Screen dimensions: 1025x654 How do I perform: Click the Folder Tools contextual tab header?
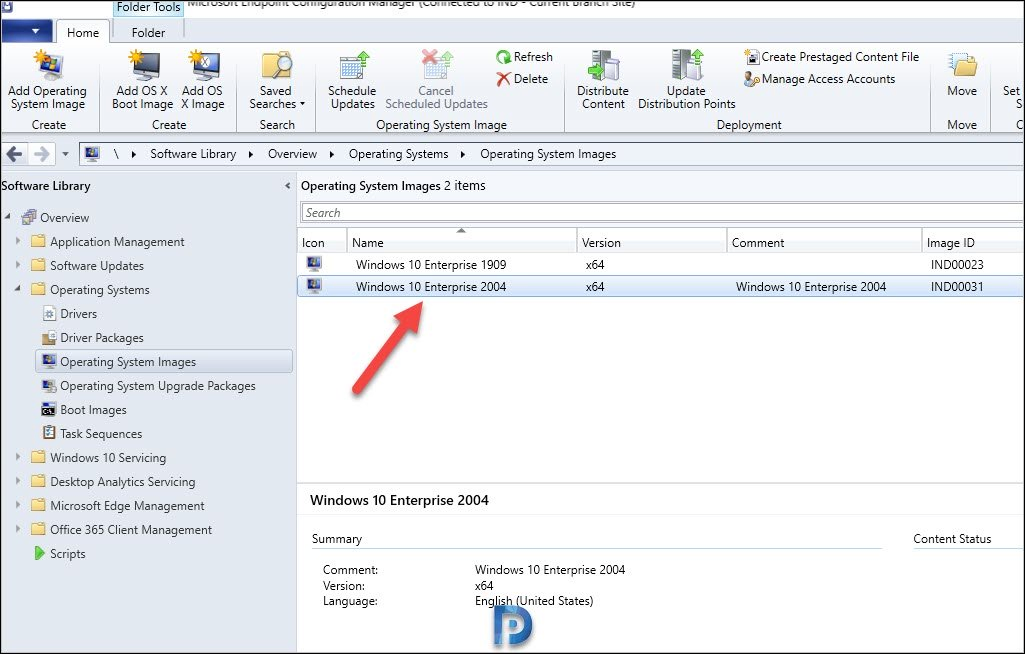click(x=148, y=7)
